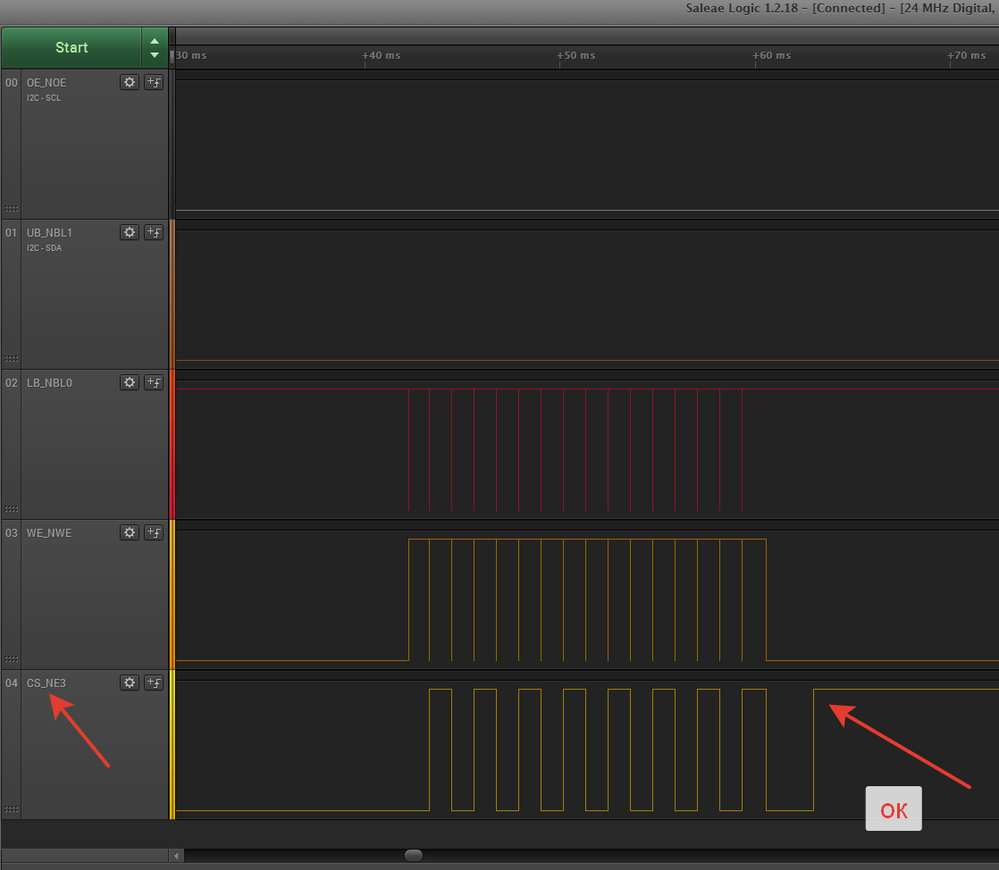This screenshot has width=999, height=870.
Task: Click the +40 ms time ruler mark
Action: [x=382, y=55]
